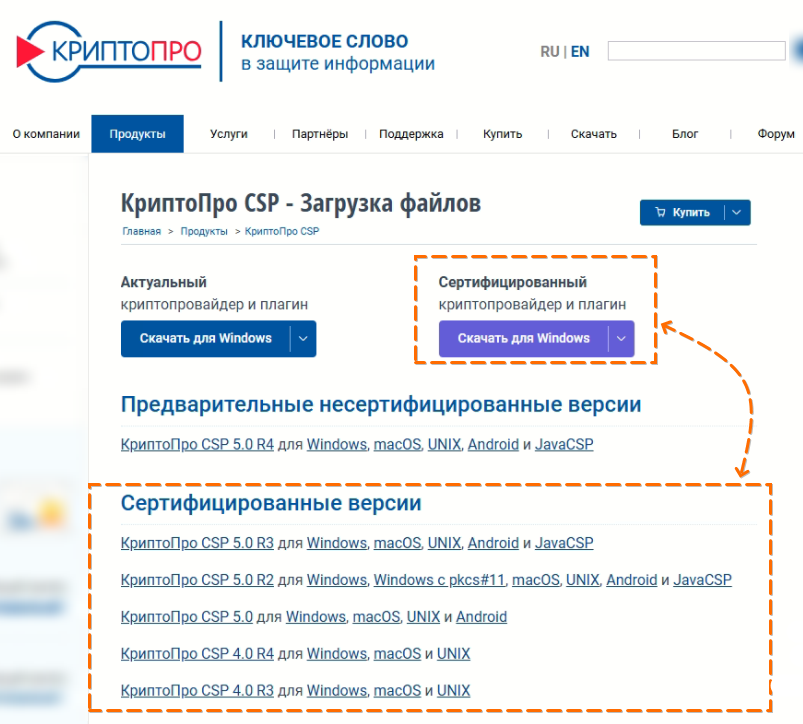Go to Главная in the breadcrumbs

pyautogui.click(x=141, y=231)
